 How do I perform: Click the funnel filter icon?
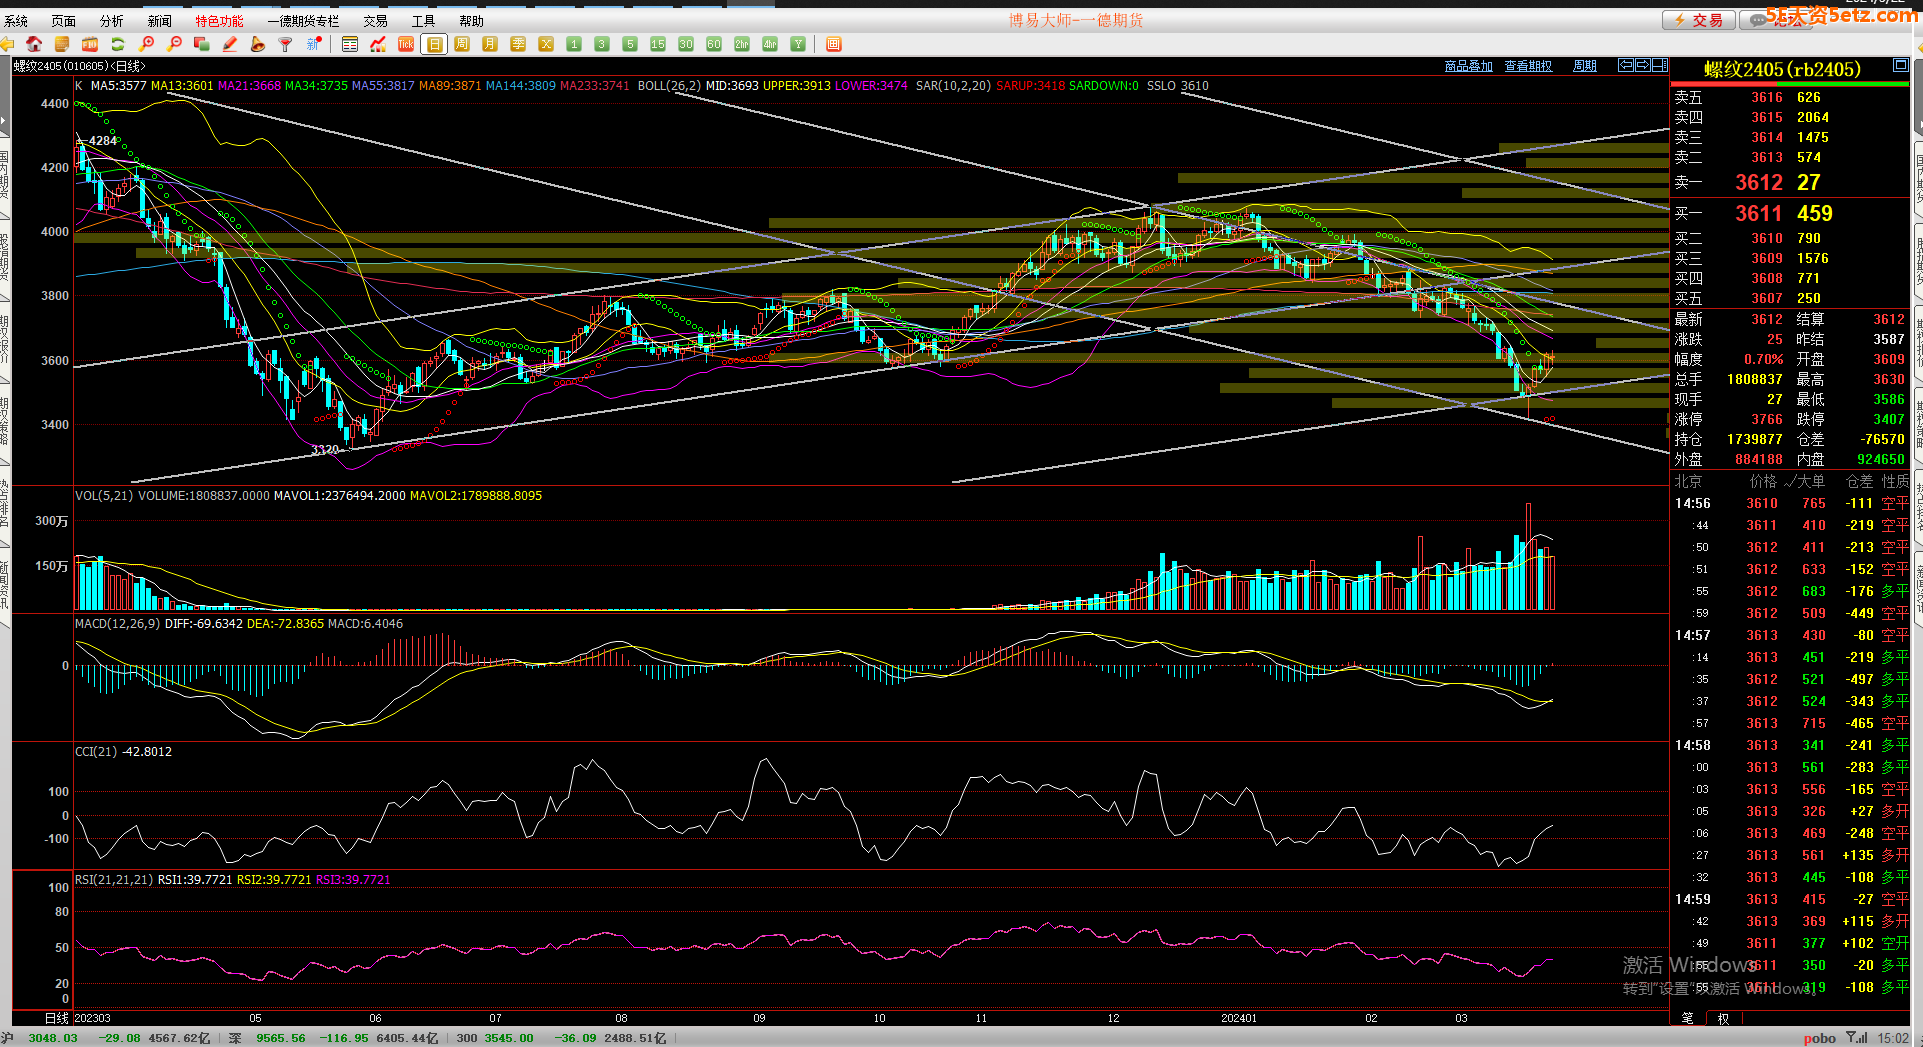tap(286, 44)
